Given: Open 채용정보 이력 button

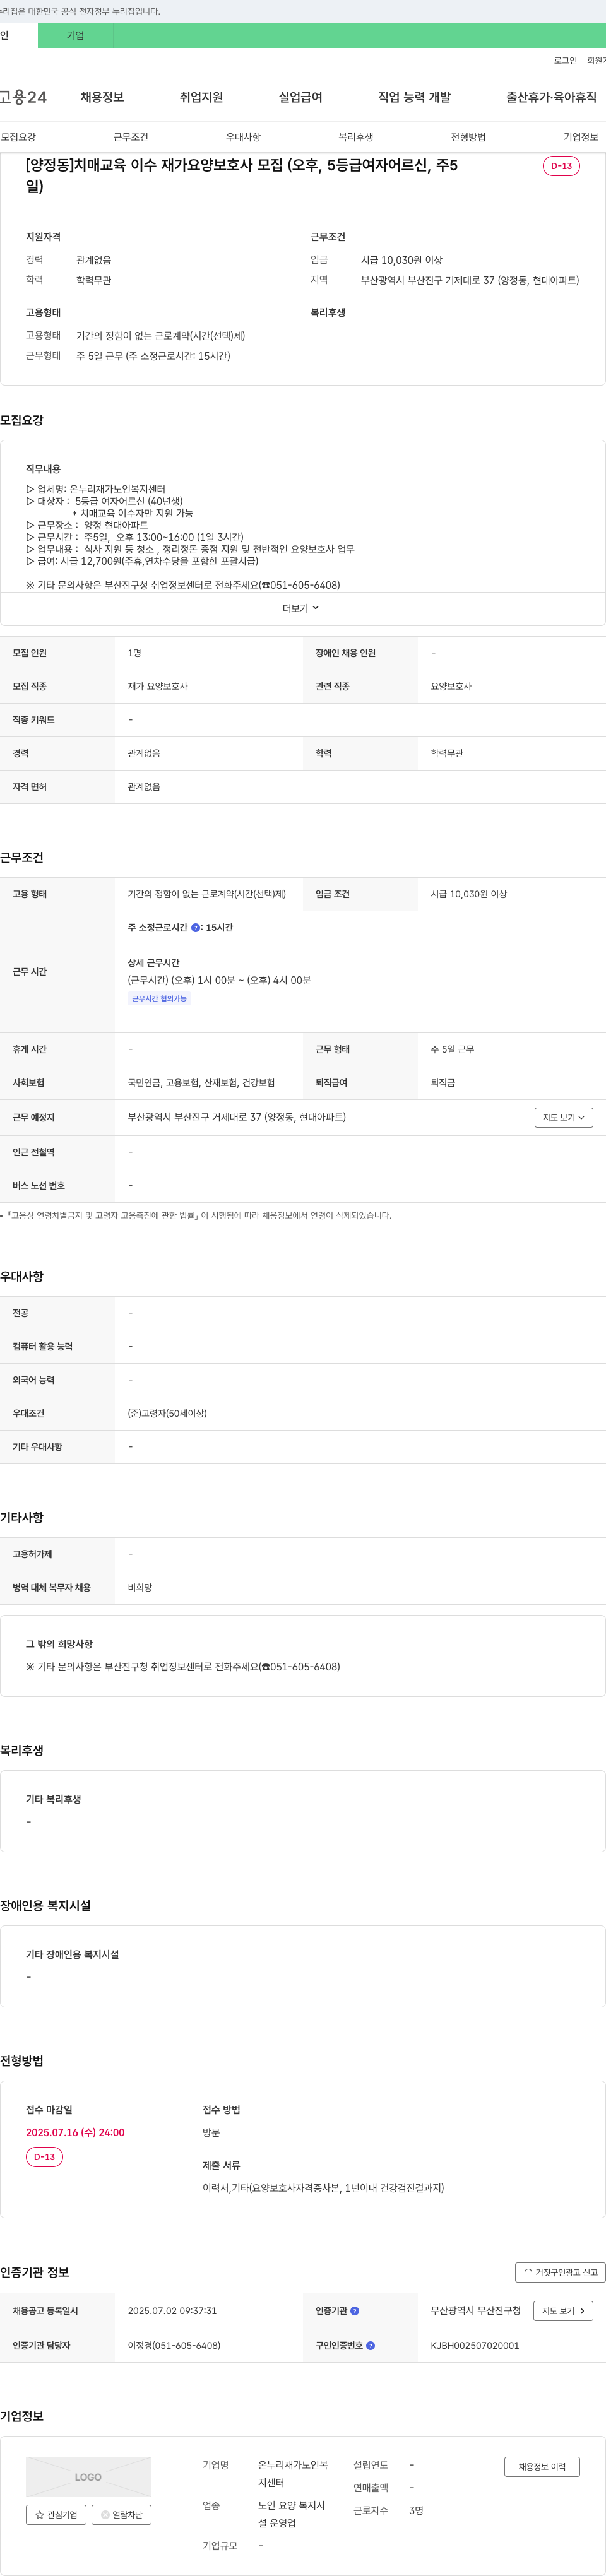Looking at the screenshot, I should coord(542,2467).
